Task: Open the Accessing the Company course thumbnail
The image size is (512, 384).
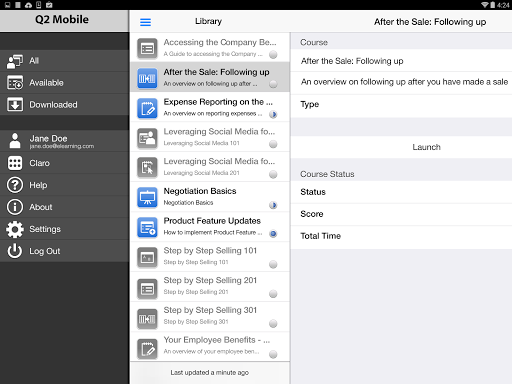Action: point(147,48)
